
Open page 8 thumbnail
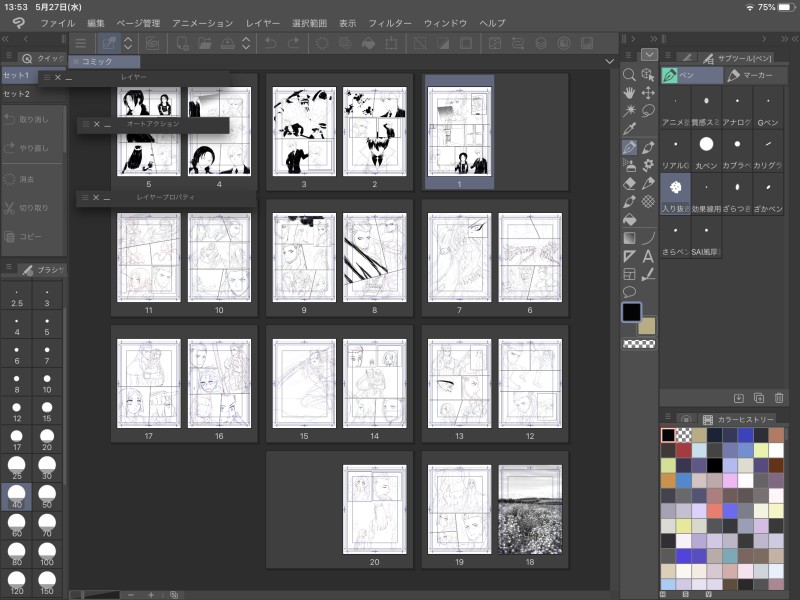pos(374,257)
